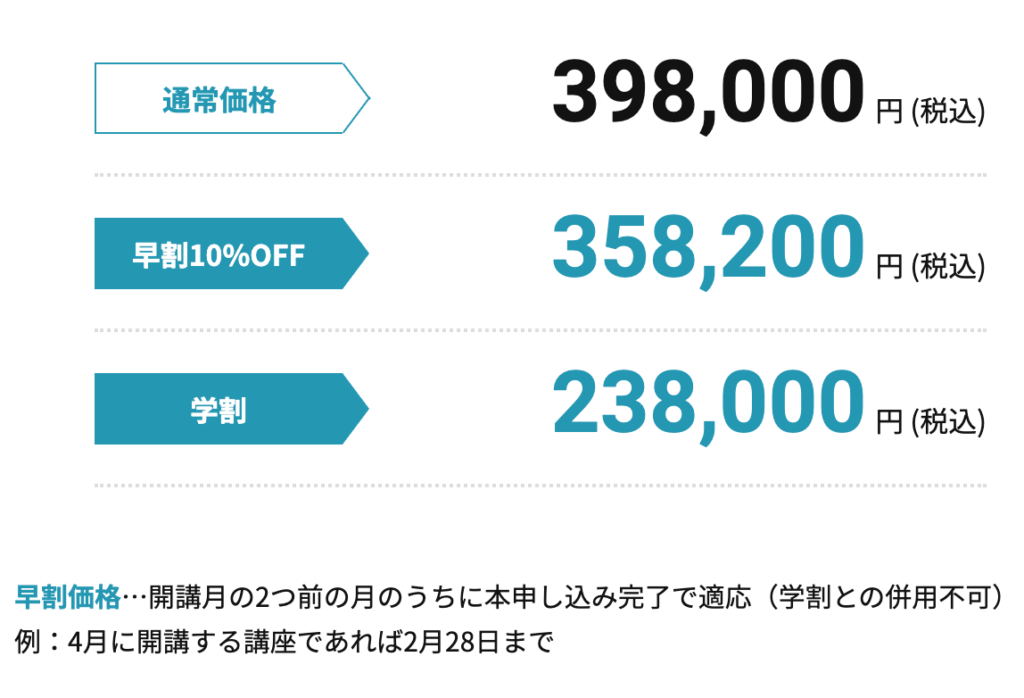The width and height of the screenshot is (1024, 698).
Task: Click 円(税込) beside the 398,000 price
Action: [931, 111]
